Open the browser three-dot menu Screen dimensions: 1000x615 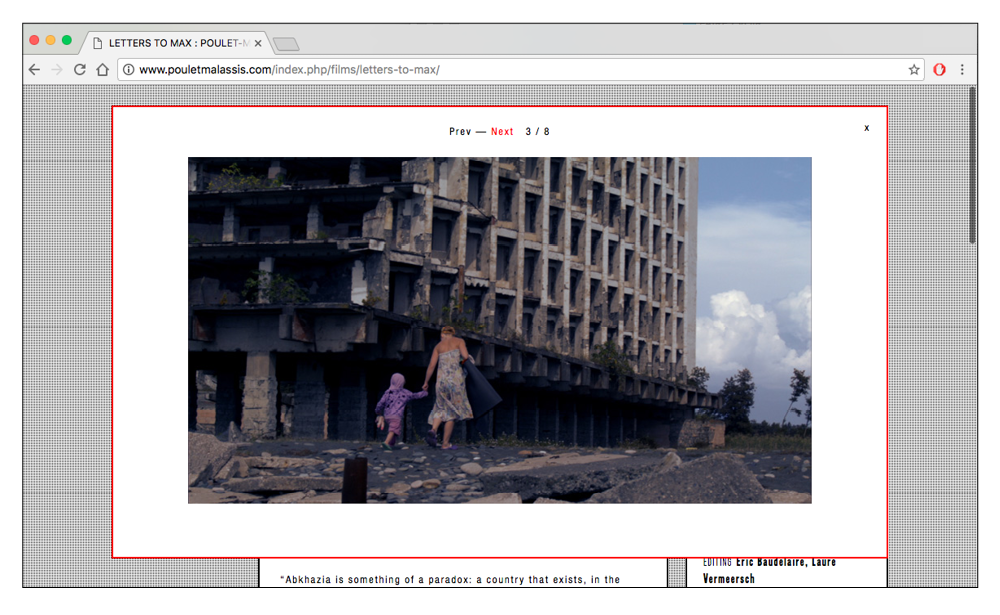(x=962, y=70)
